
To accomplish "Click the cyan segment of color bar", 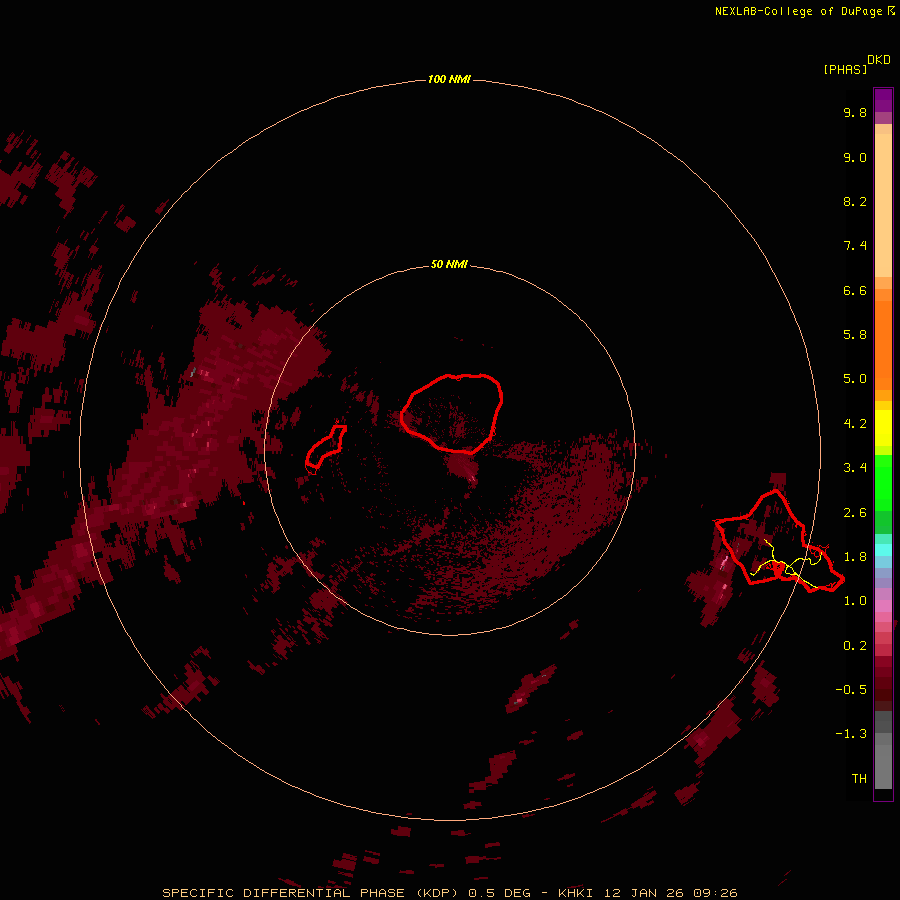I will (x=883, y=550).
